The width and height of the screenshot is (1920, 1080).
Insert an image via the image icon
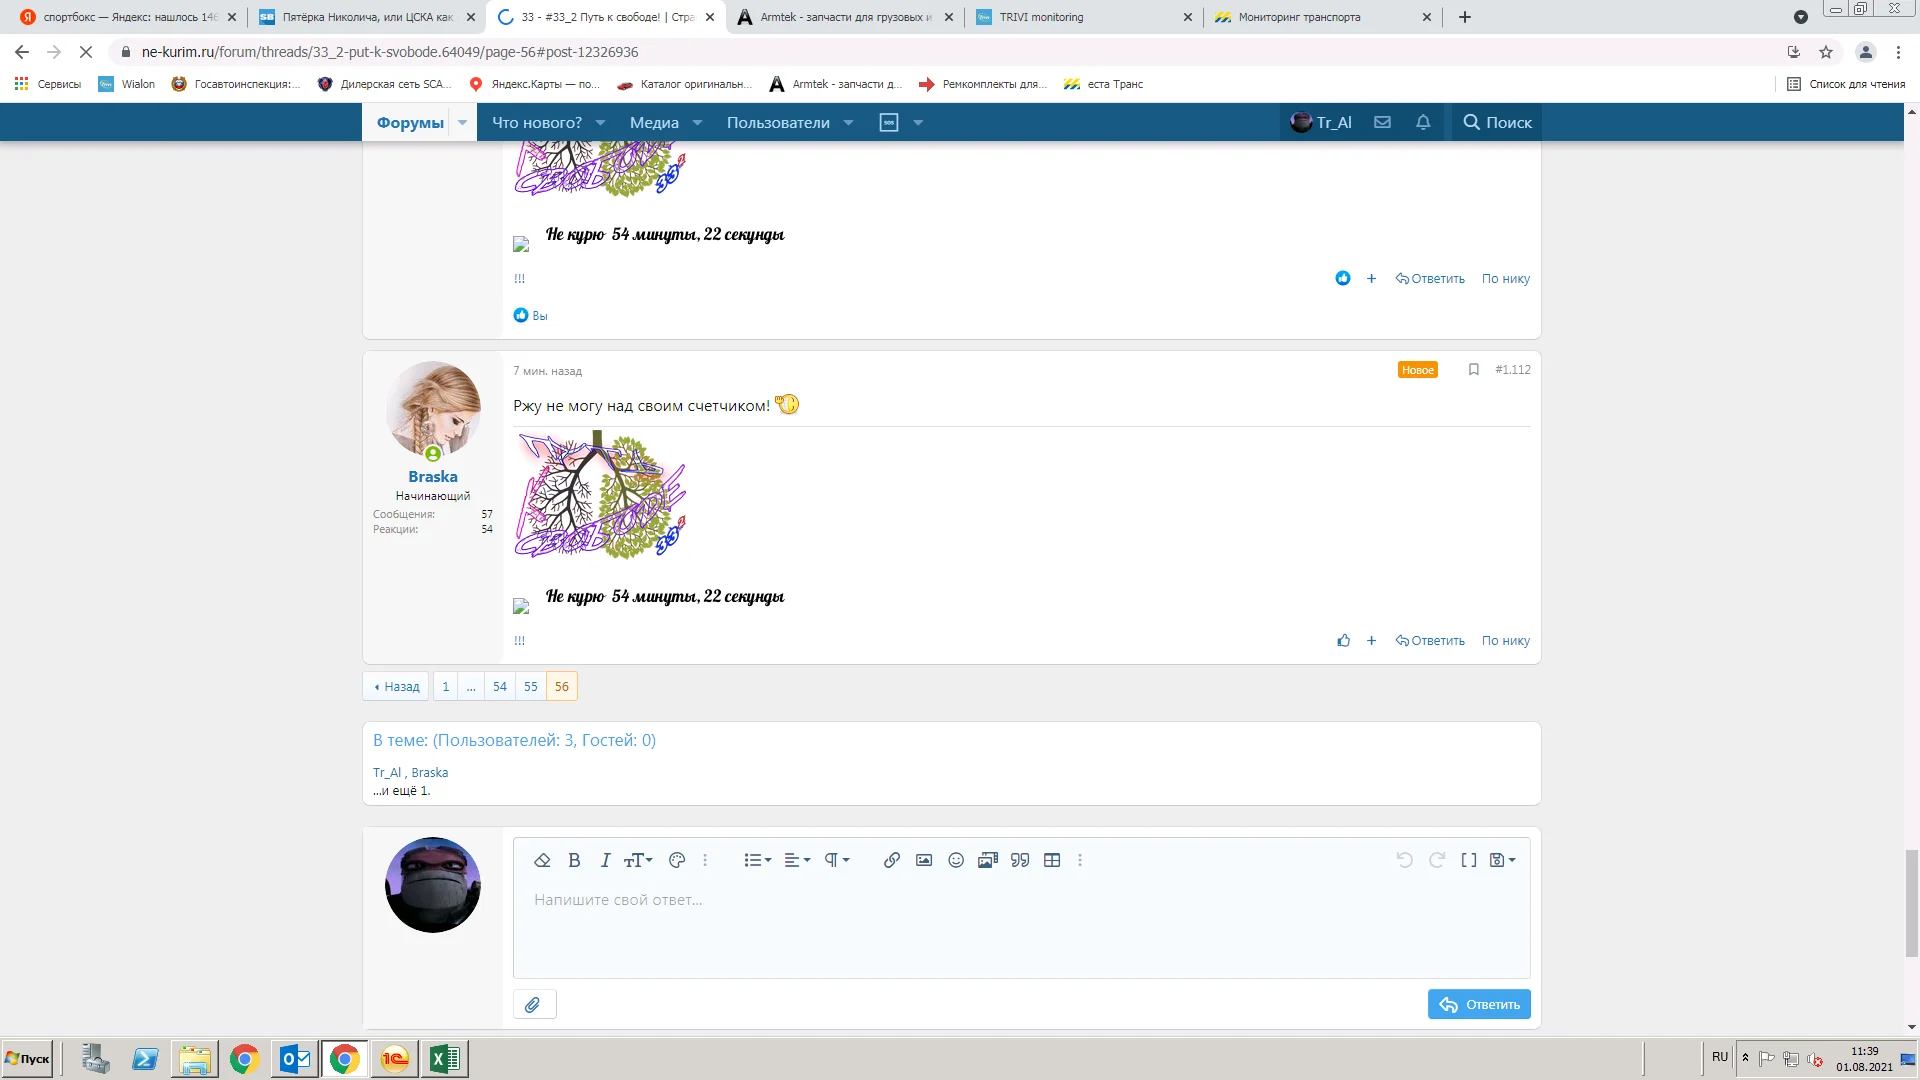tap(923, 859)
